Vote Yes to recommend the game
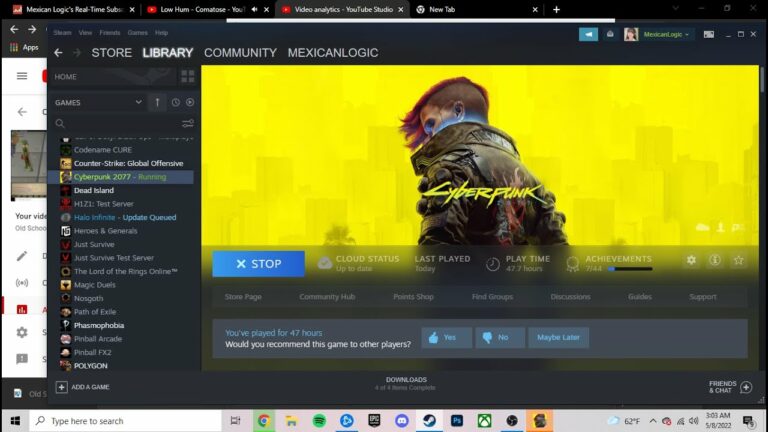 [x=446, y=338]
